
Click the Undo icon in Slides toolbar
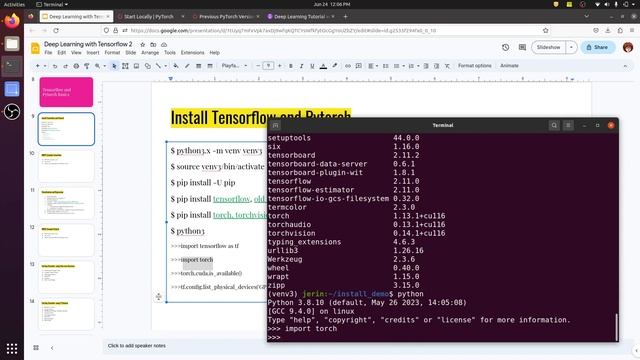tap(55, 66)
